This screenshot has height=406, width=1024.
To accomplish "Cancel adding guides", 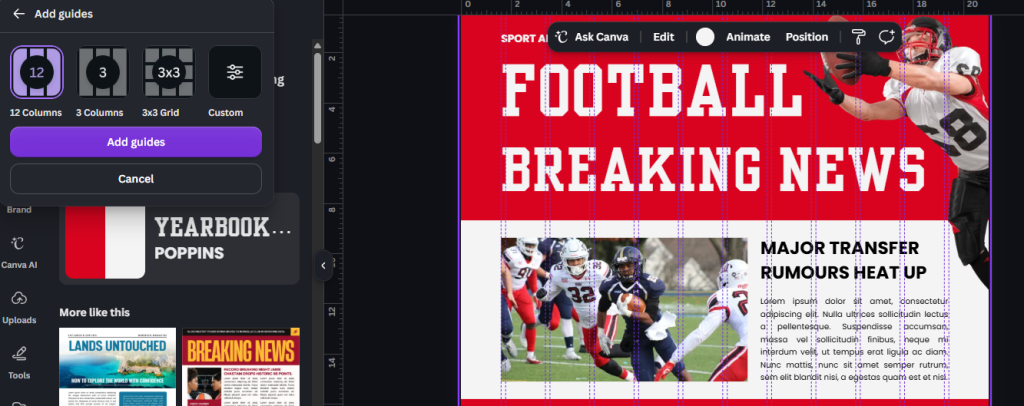I will [136, 178].
